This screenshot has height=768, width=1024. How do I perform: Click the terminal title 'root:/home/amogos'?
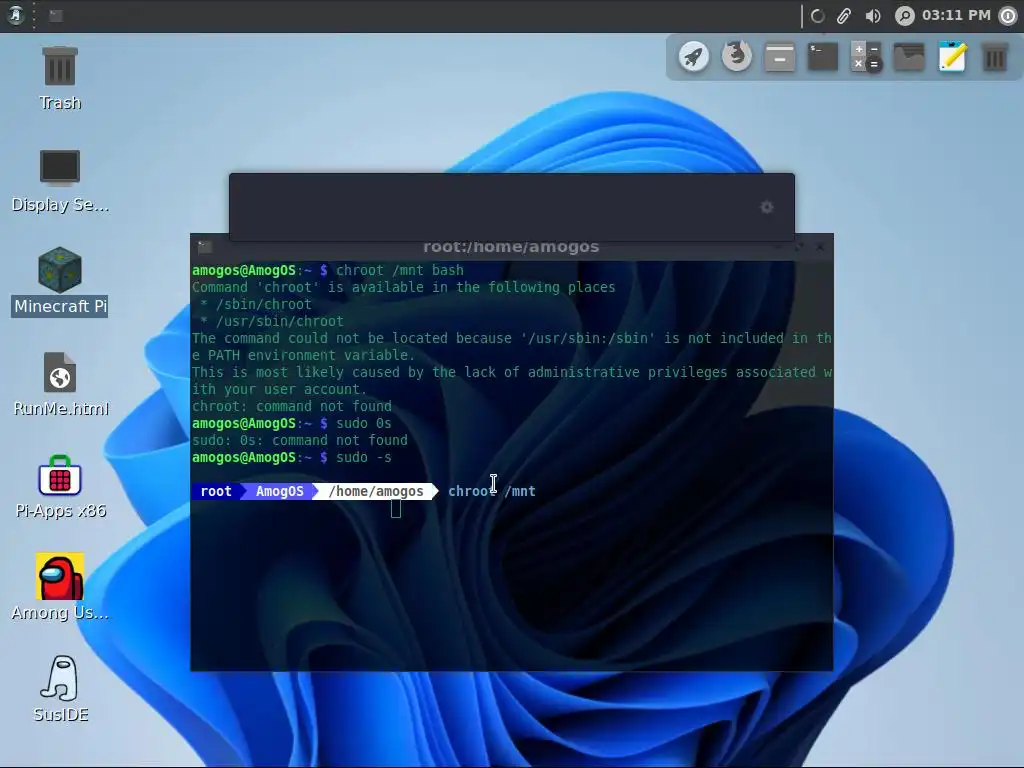(x=511, y=247)
